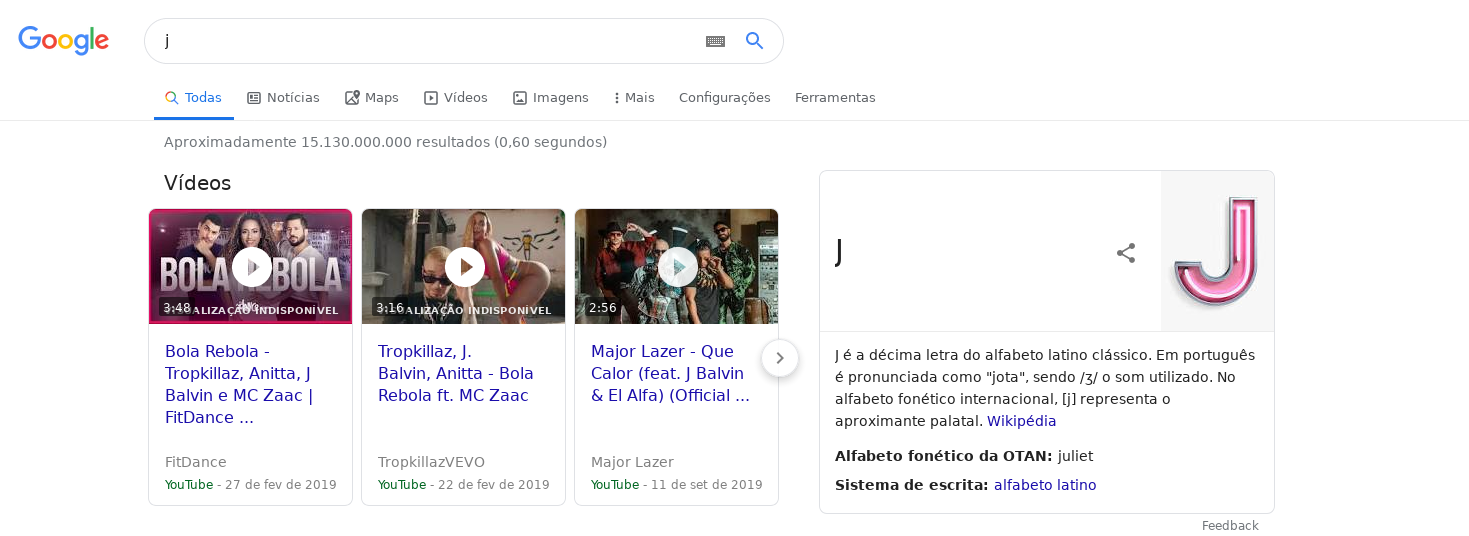
Task: Click the "Alfabeto fonético da OTAN" label
Action: (x=943, y=456)
